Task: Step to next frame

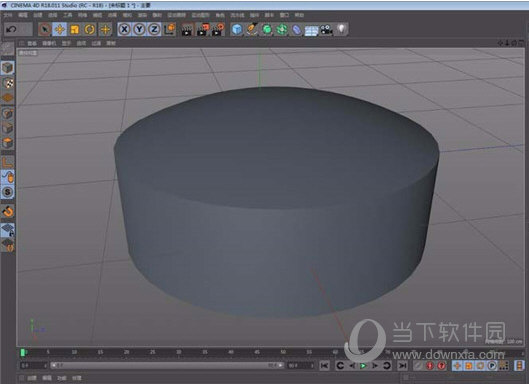Action: click(x=375, y=366)
